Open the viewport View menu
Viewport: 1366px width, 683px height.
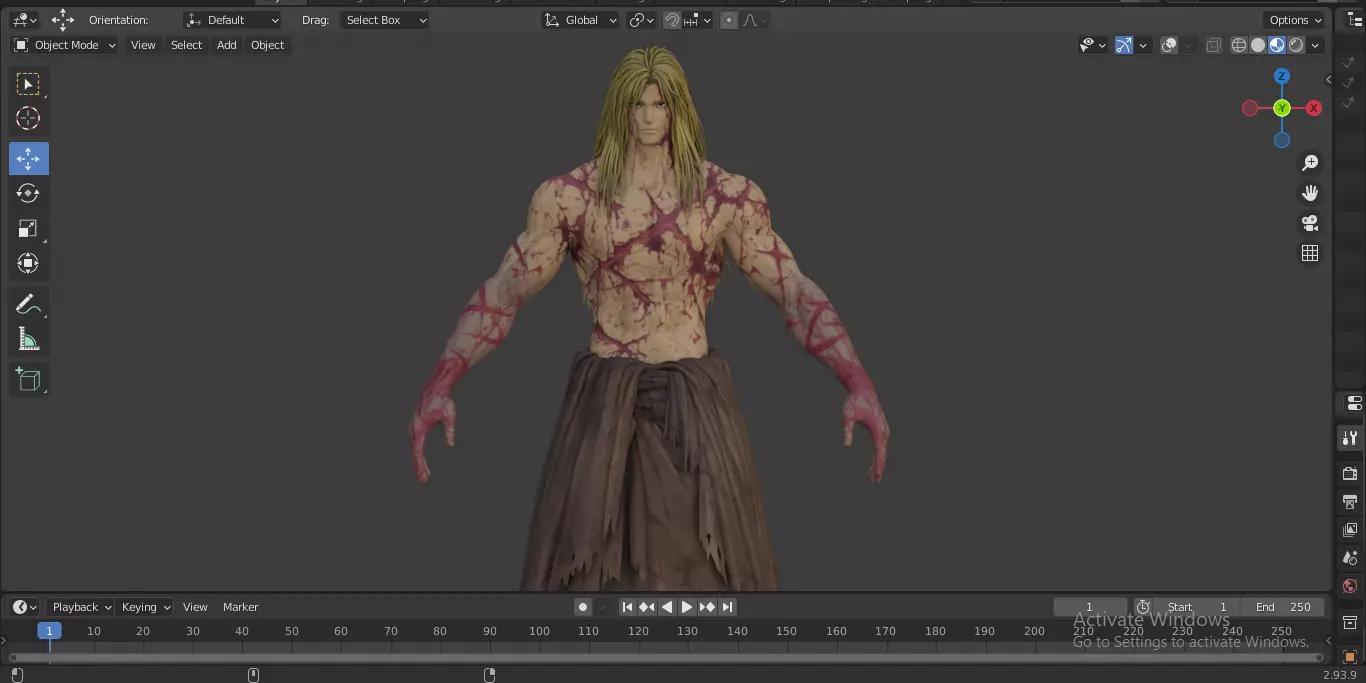pyautogui.click(x=143, y=45)
